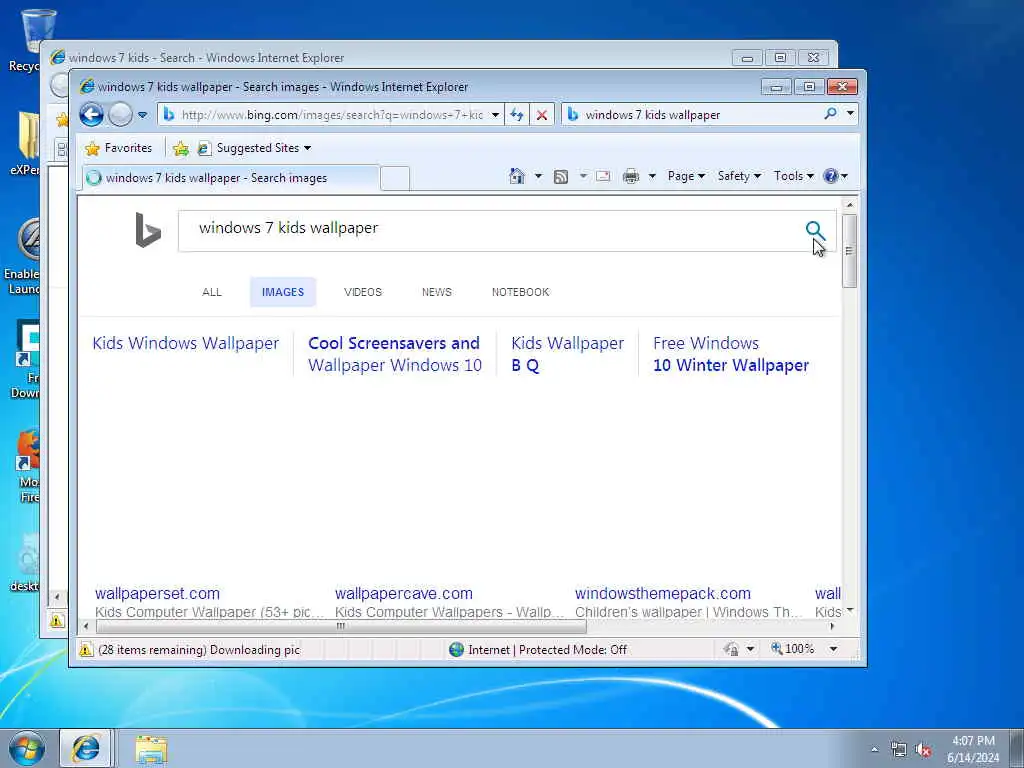This screenshot has height=768, width=1024.
Task: Click the Help question mark icon
Action: [x=831, y=176]
